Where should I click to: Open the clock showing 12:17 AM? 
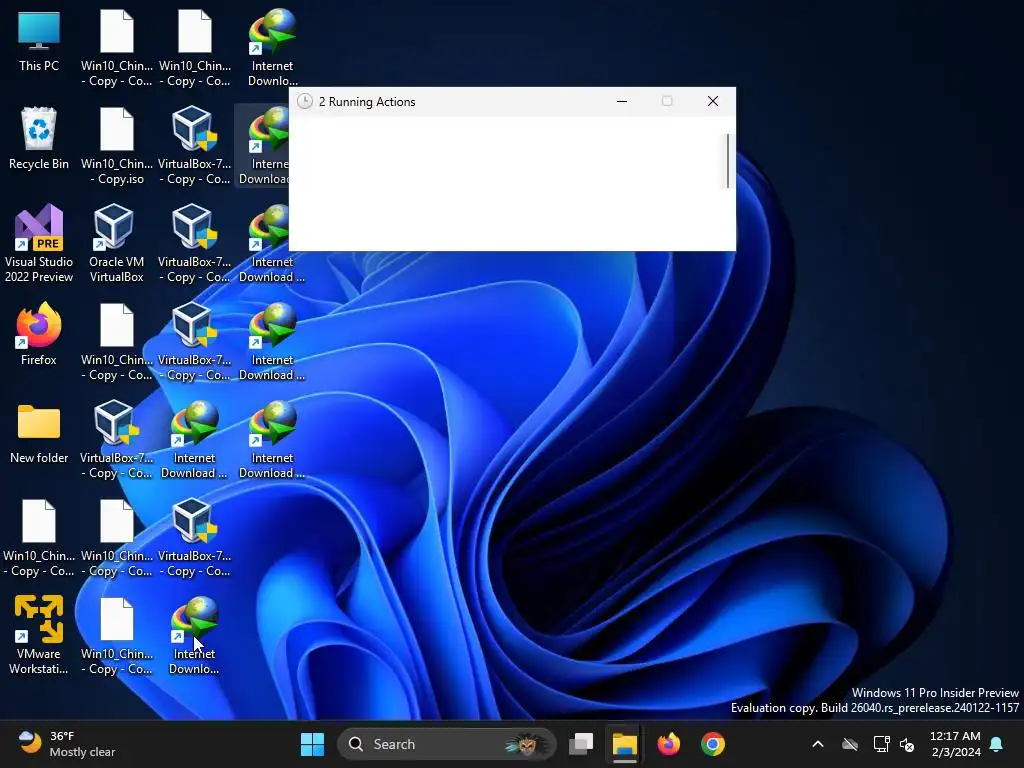955,744
